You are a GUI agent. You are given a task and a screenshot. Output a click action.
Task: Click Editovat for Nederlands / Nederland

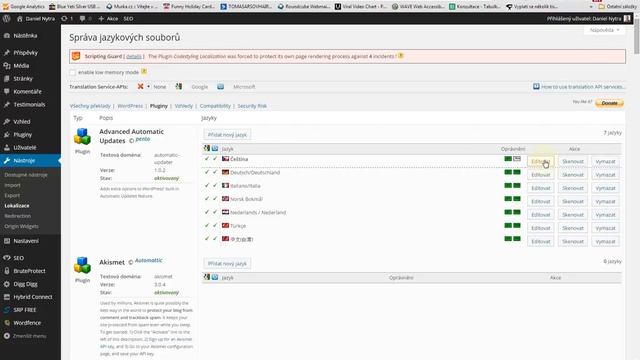coord(540,215)
